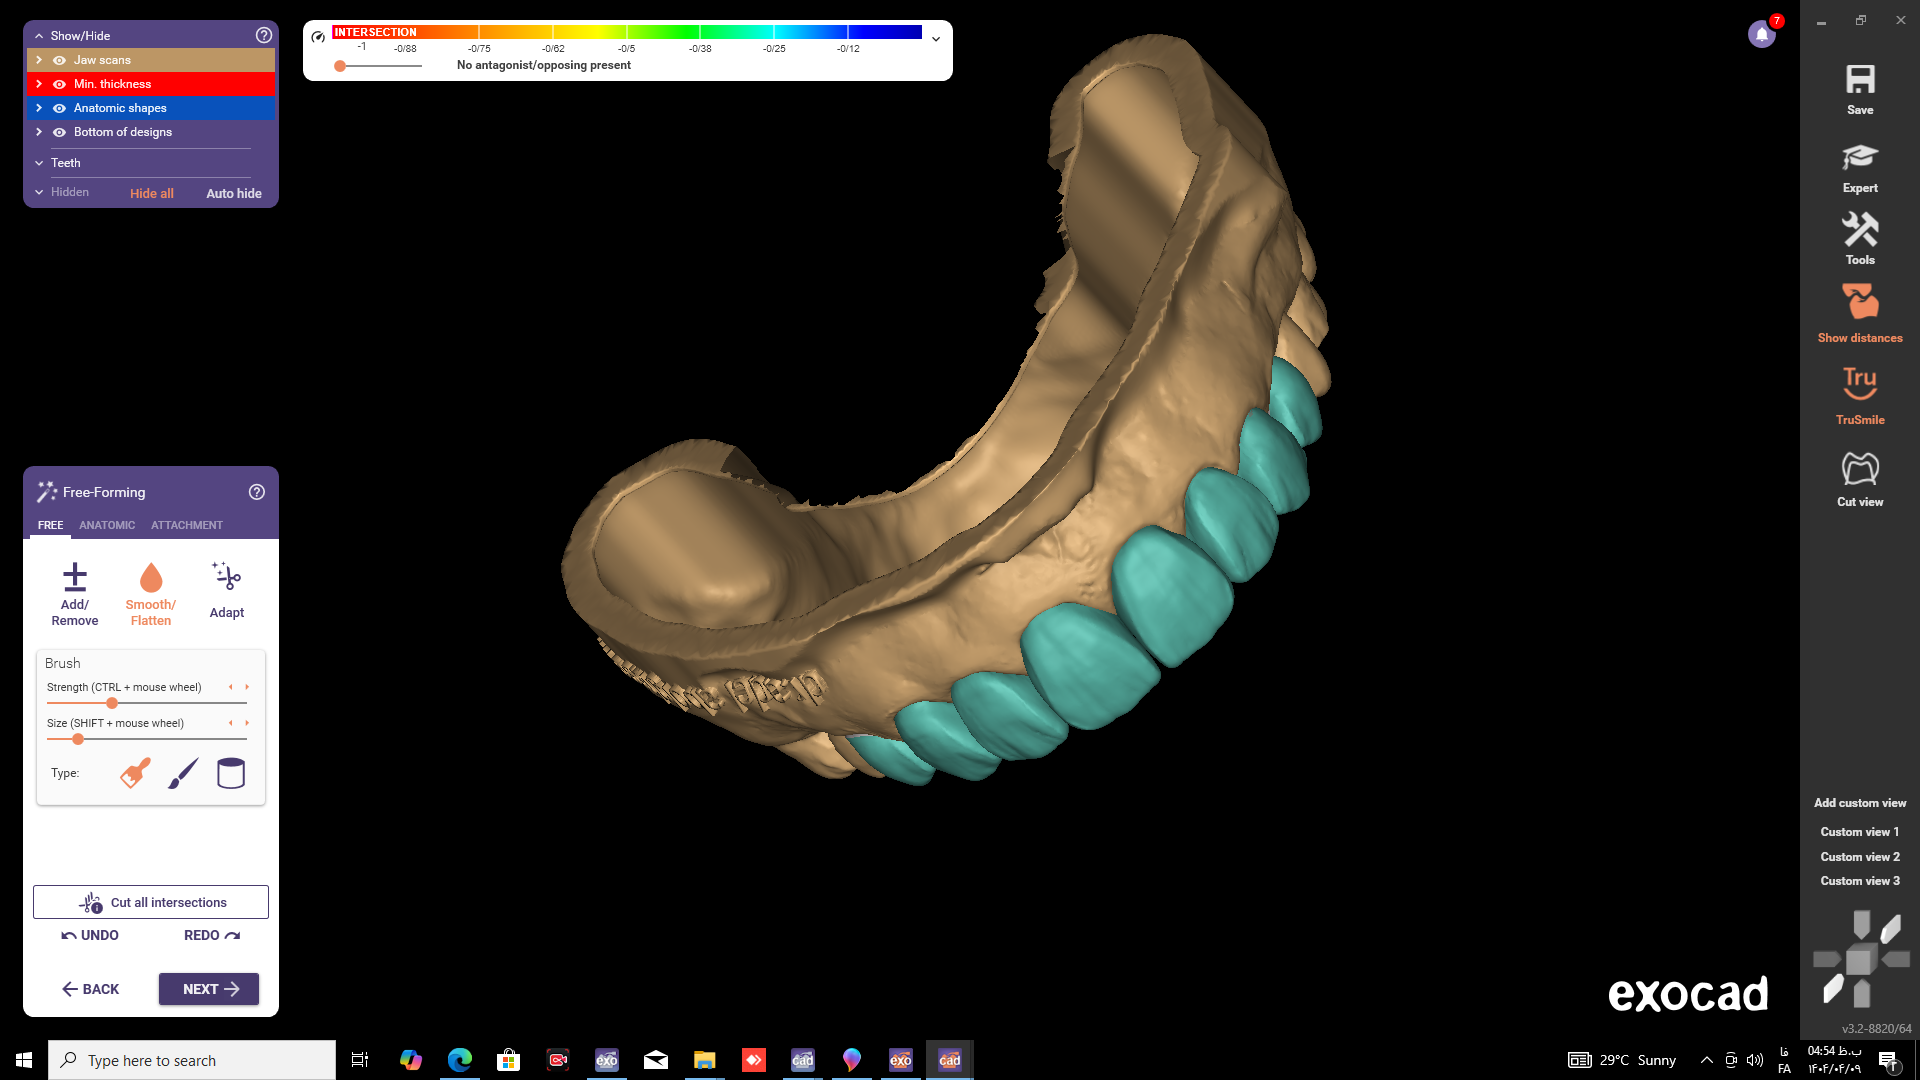This screenshot has width=1920, height=1080.
Task: Click the NEXT button
Action: [x=209, y=989]
